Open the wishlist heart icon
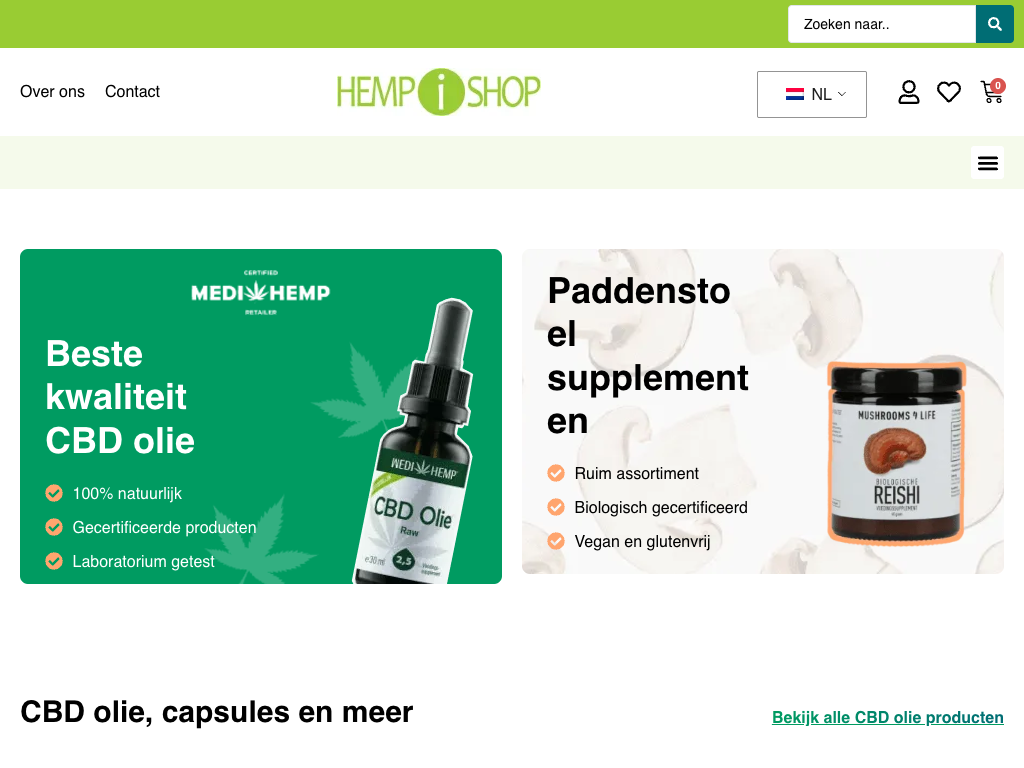This screenshot has width=1024, height=768. coord(948,92)
